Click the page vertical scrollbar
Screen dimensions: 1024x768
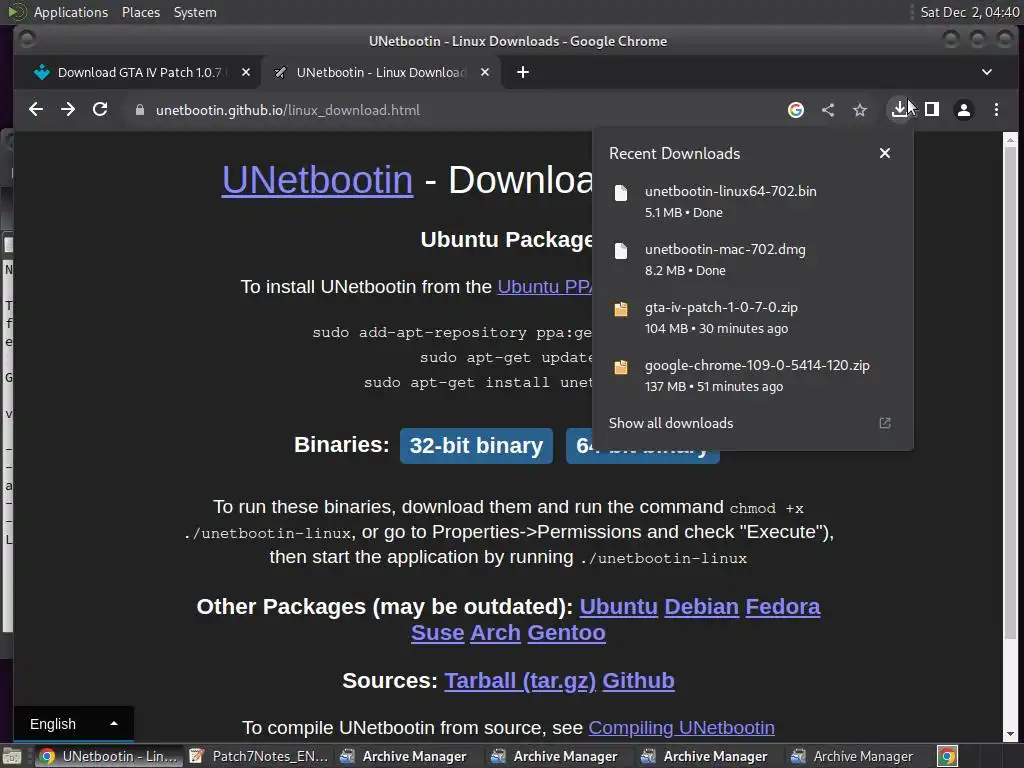[1010, 392]
